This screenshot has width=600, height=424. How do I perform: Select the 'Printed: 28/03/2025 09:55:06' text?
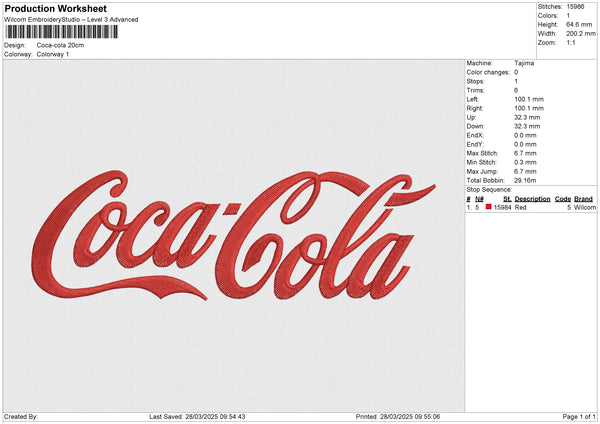pos(398,416)
